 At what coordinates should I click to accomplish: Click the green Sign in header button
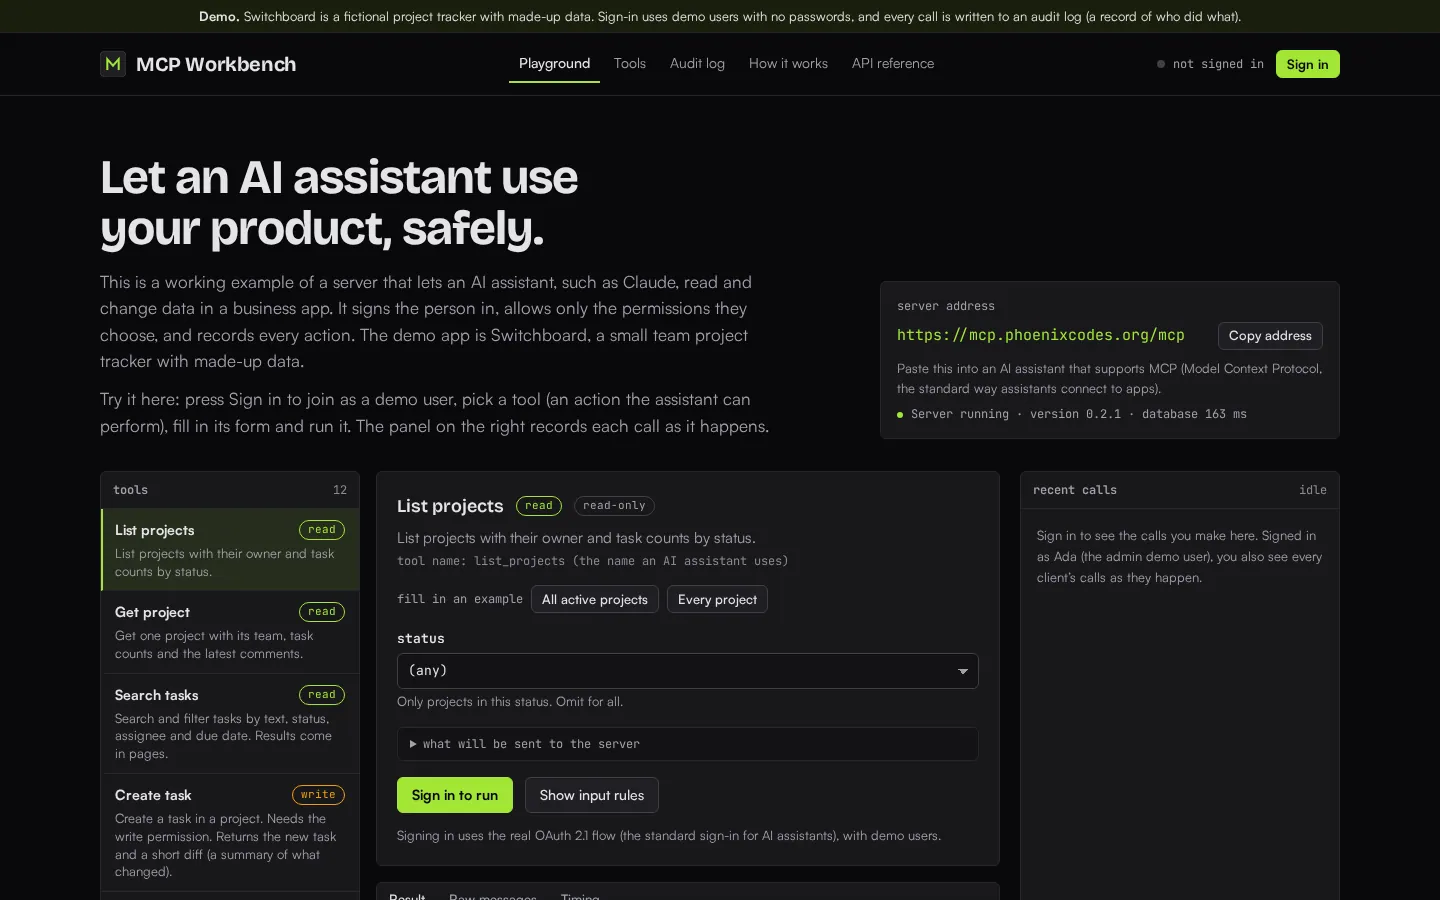click(x=1307, y=64)
